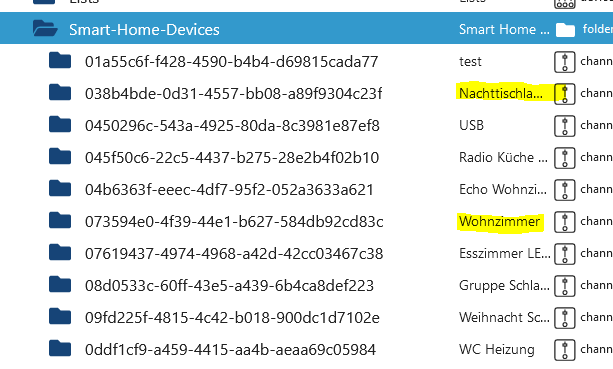The image size is (613, 369).
Task: Click the Gruppe Schla... name cell
Action: (x=504, y=286)
